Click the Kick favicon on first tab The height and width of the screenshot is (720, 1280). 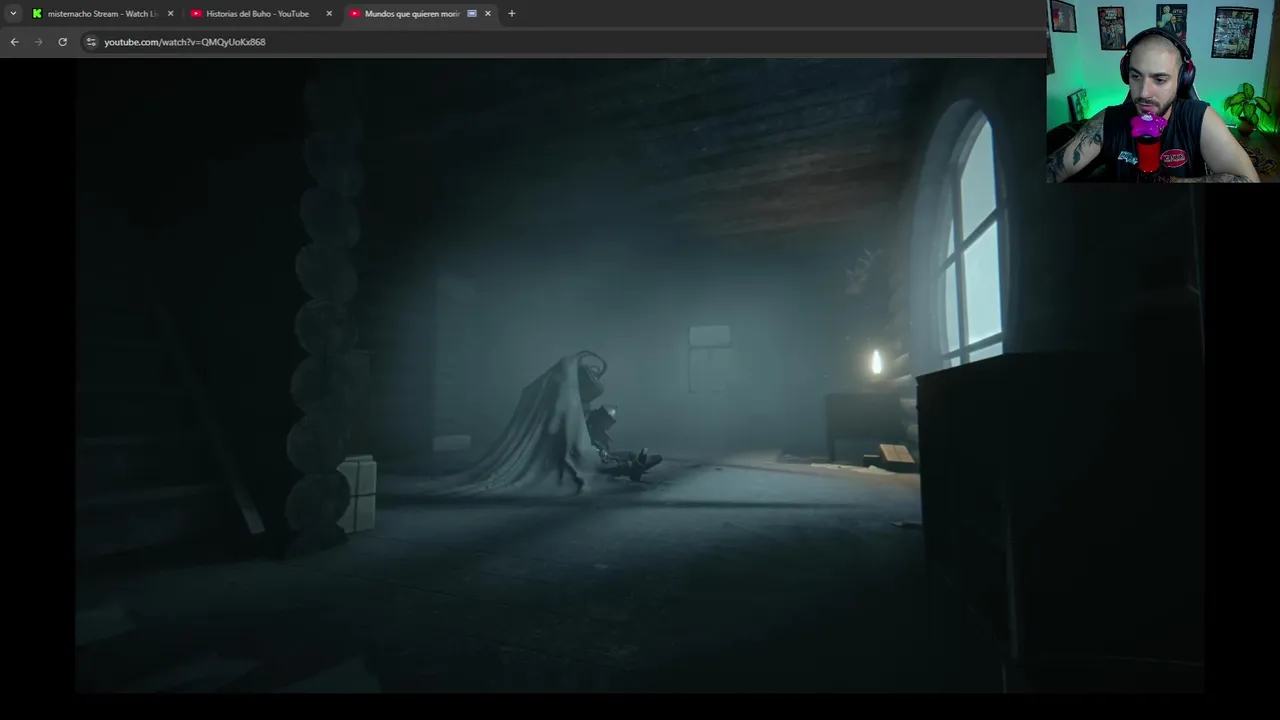(x=37, y=13)
